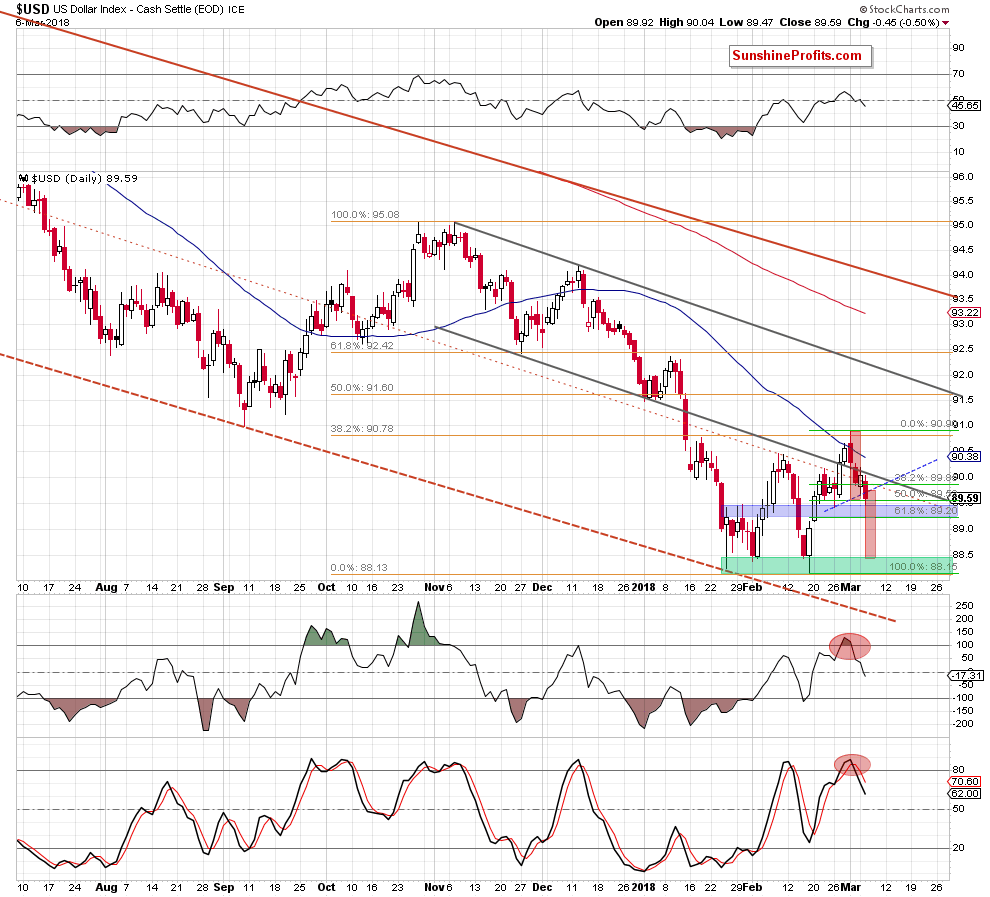
Task: Click the red ellipse on the CCI peak
Action: 850,646
